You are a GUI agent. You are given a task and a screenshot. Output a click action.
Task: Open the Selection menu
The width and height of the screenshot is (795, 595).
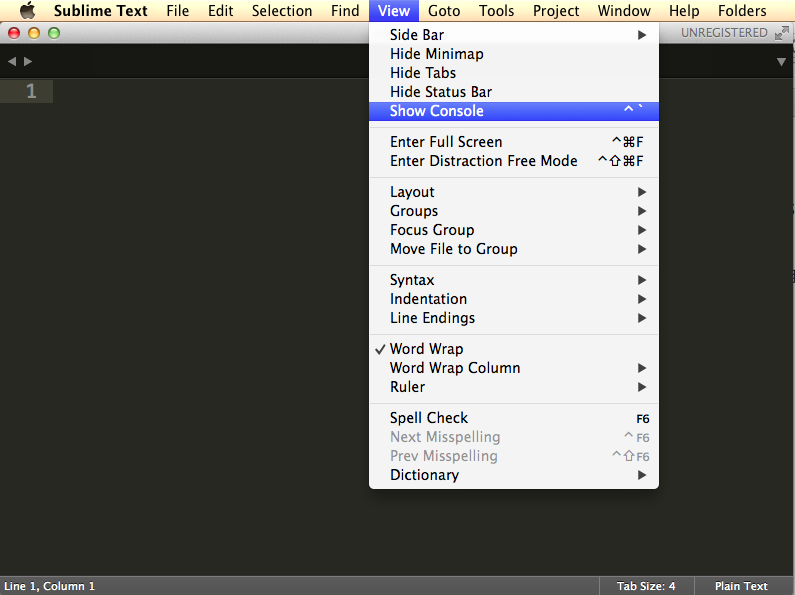pyautogui.click(x=282, y=11)
